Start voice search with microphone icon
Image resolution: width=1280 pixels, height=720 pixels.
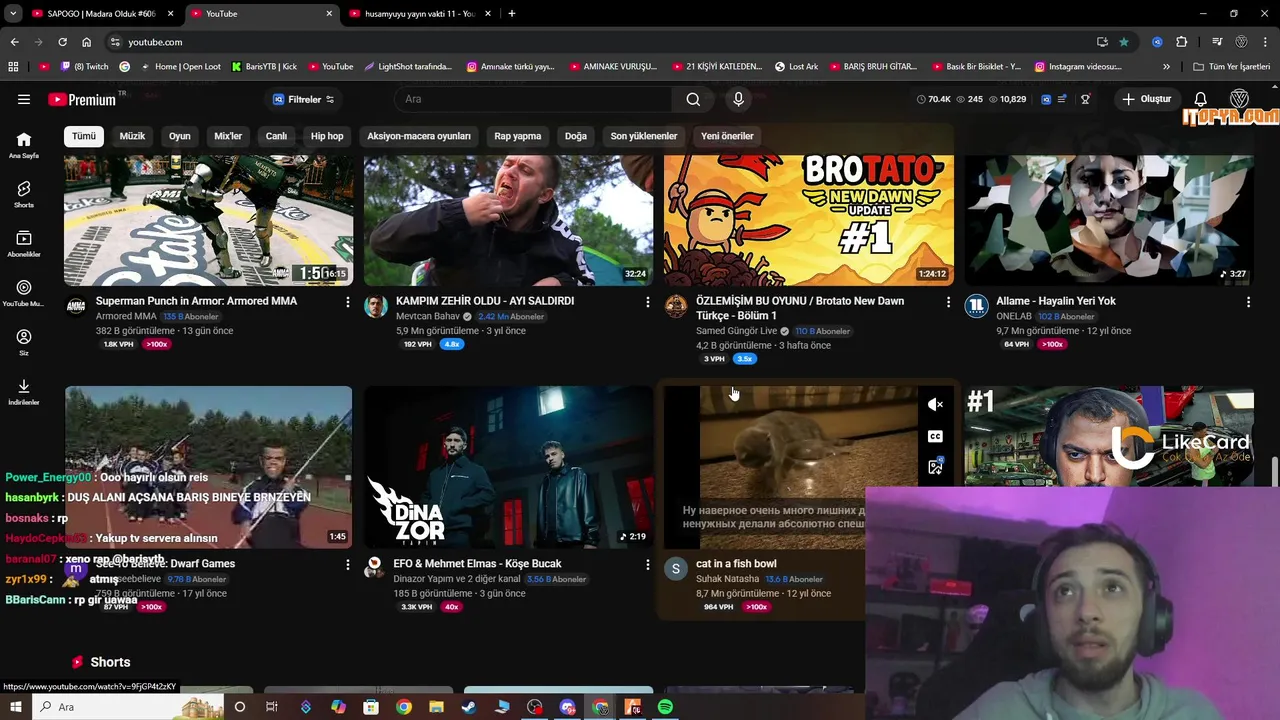(x=738, y=99)
